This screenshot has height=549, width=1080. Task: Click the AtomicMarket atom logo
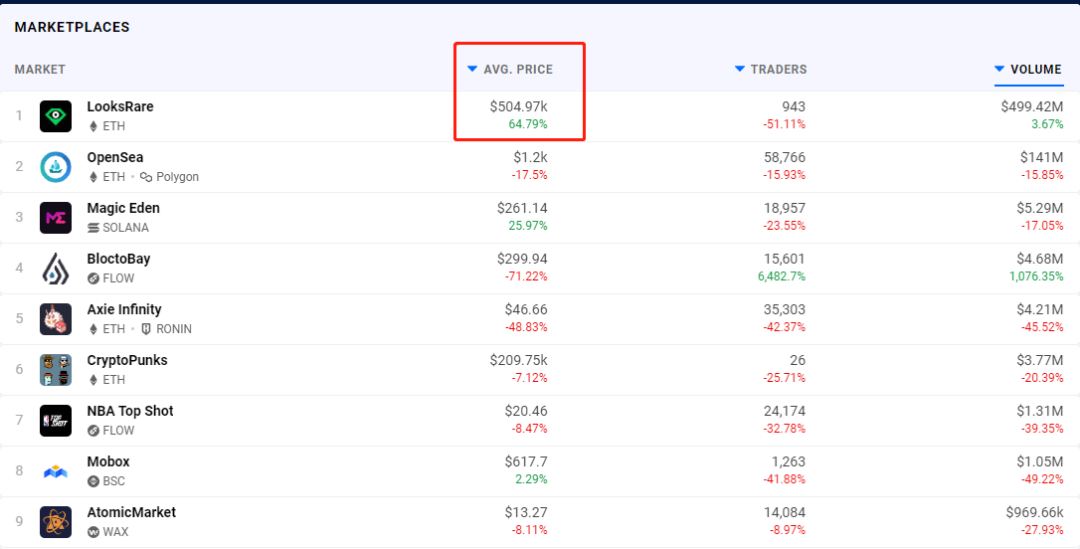pos(56,522)
